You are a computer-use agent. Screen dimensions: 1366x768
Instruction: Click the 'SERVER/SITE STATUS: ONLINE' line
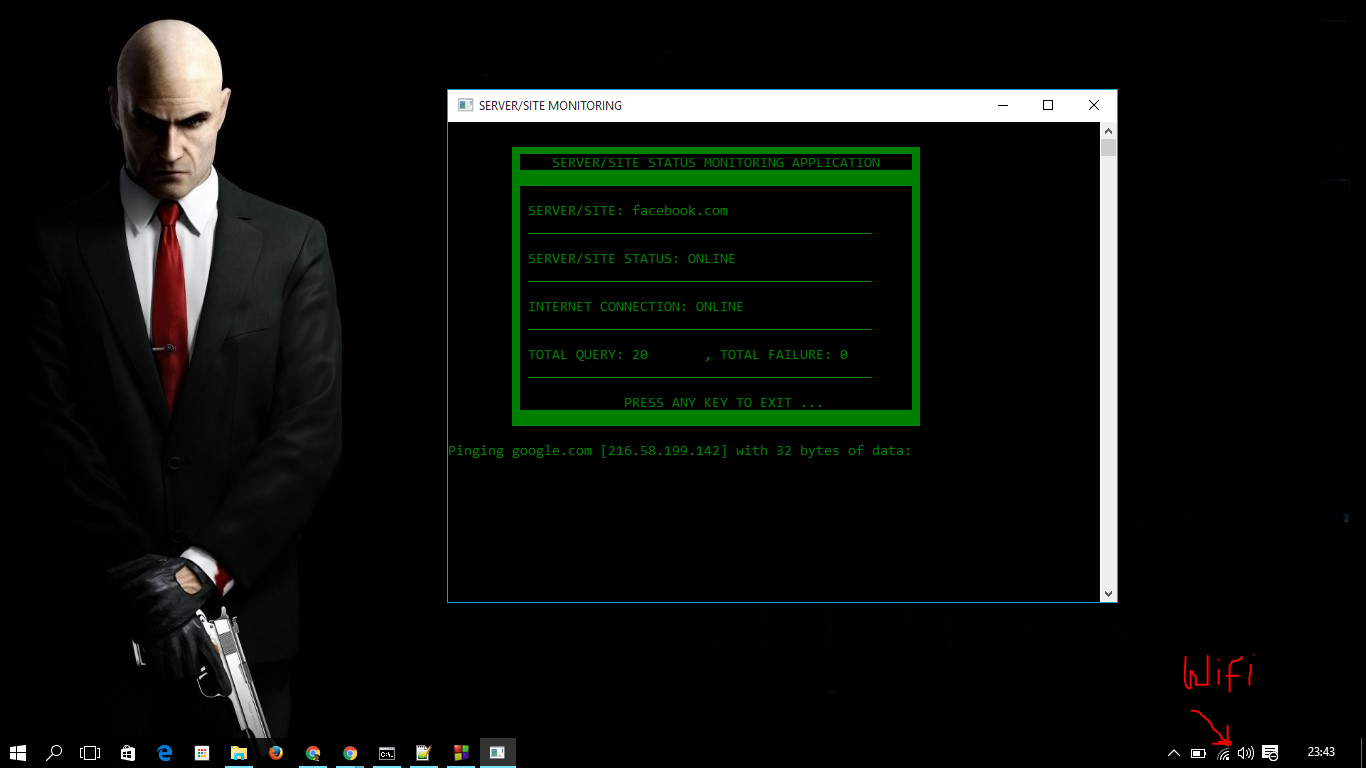coord(632,258)
